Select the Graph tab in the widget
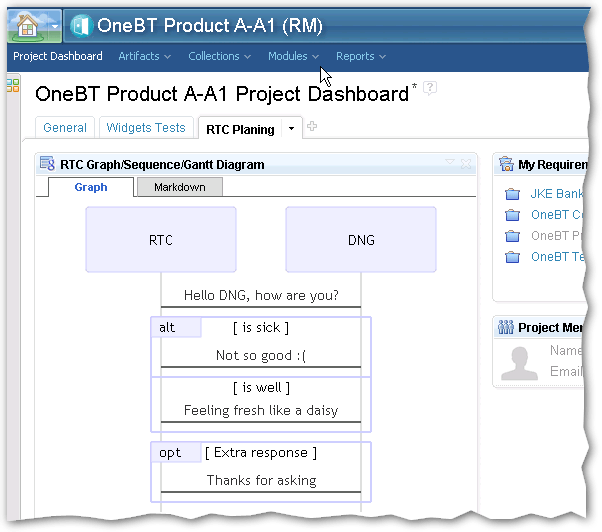The width and height of the screenshot is (602, 532). coord(91,187)
